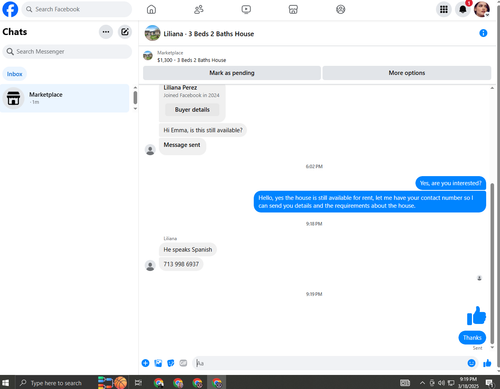The width and height of the screenshot is (500, 389).
Task: Open more actions plus icon in composer
Action: [145, 363]
